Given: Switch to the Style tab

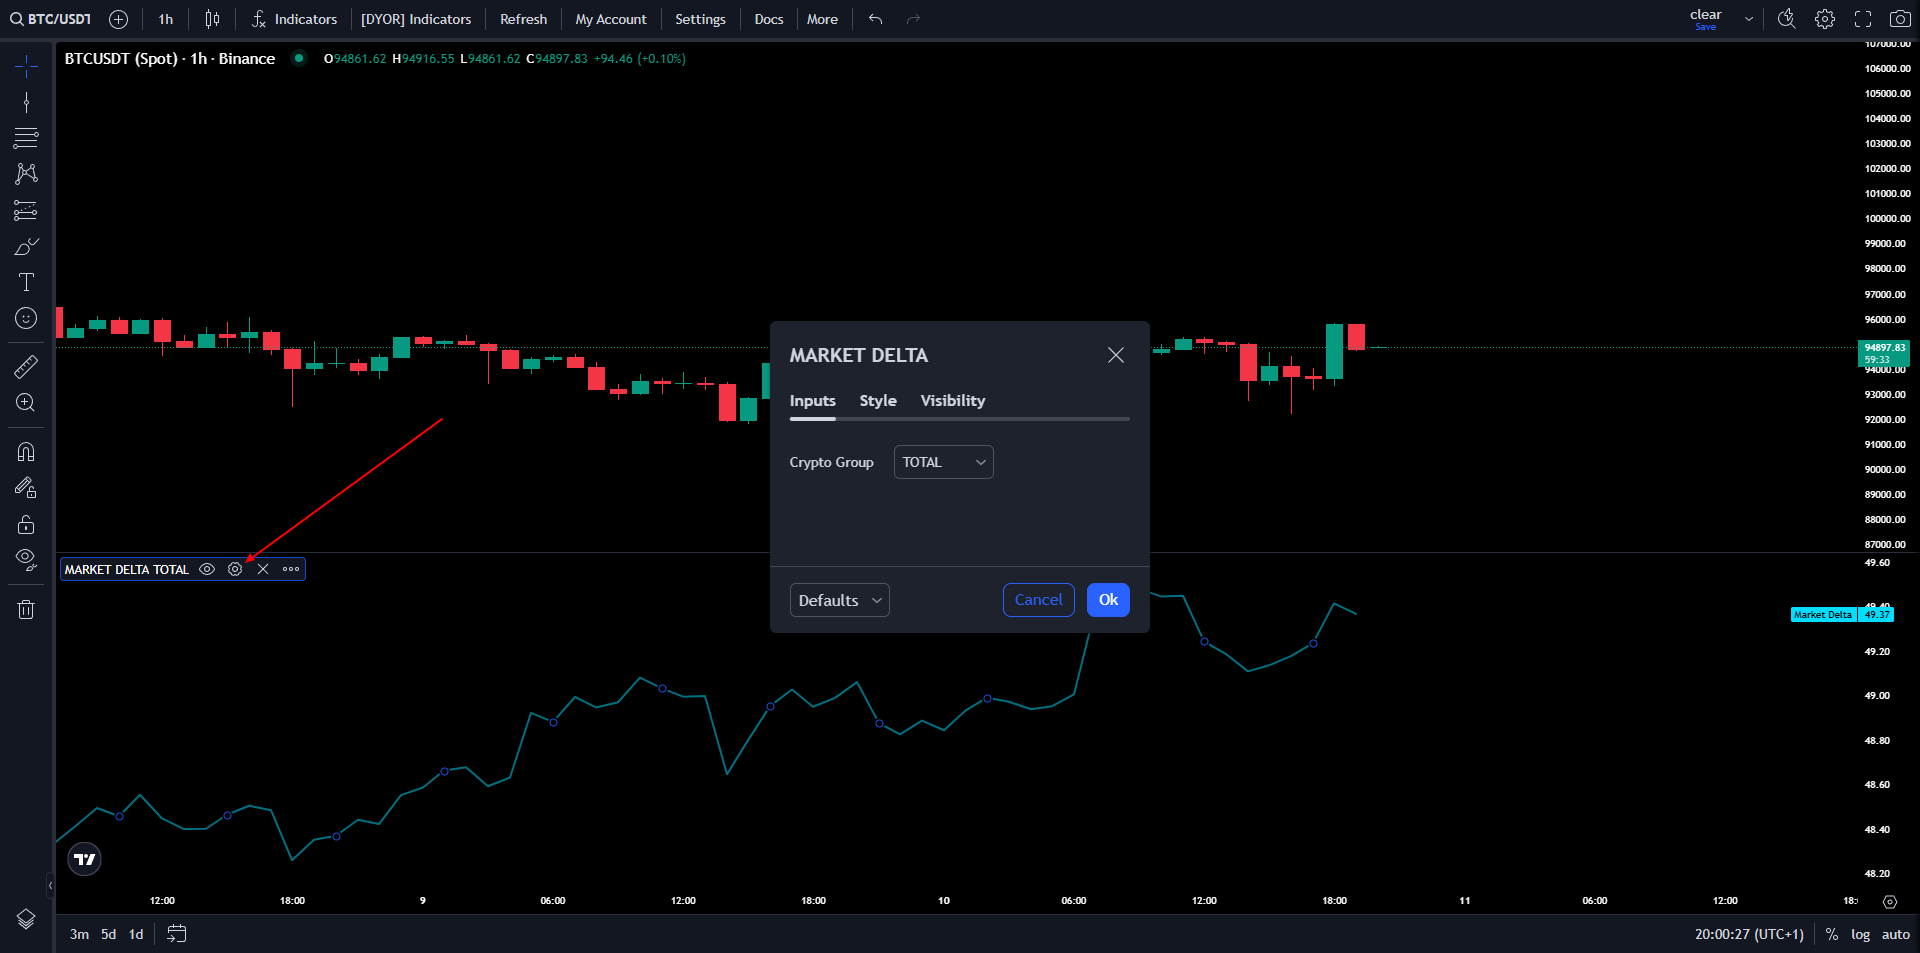Looking at the screenshot, I should pos(878,400).
